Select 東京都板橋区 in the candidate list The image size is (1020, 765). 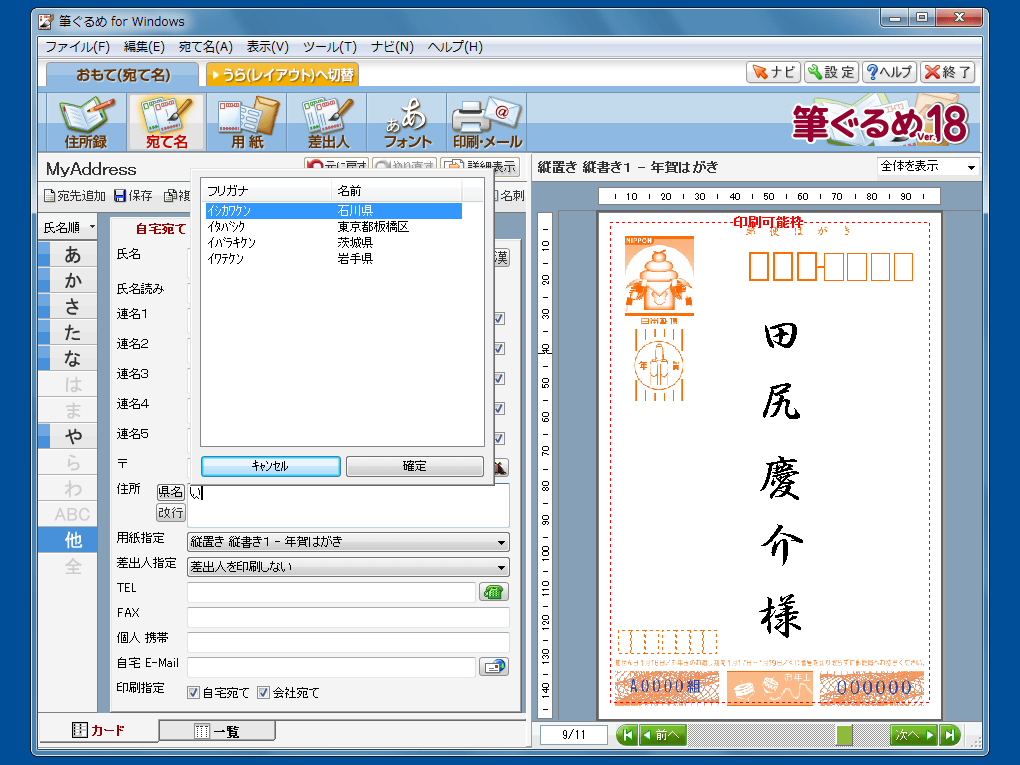tap(334, 227)
